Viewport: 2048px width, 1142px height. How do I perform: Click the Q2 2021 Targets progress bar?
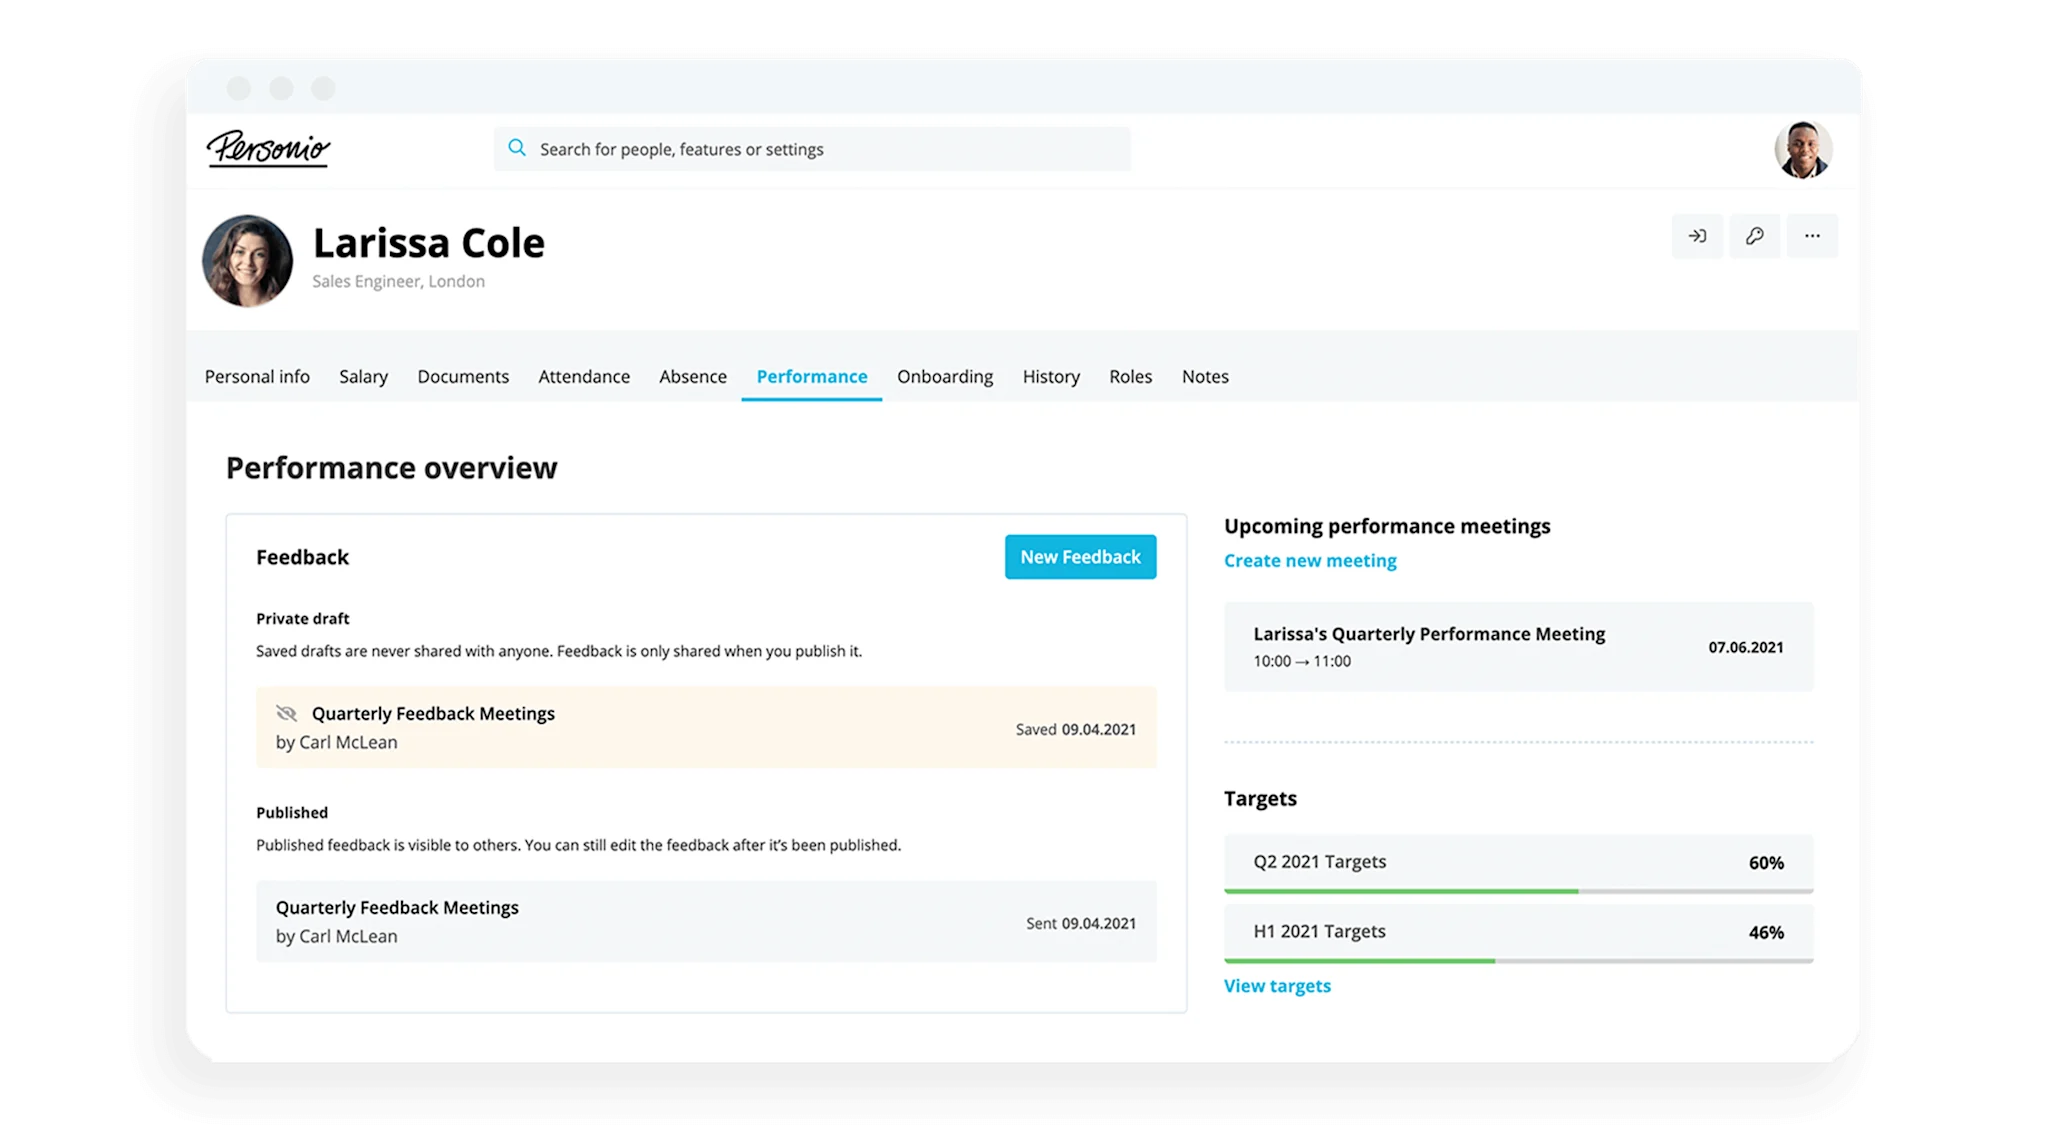(x=1518, y=890)
